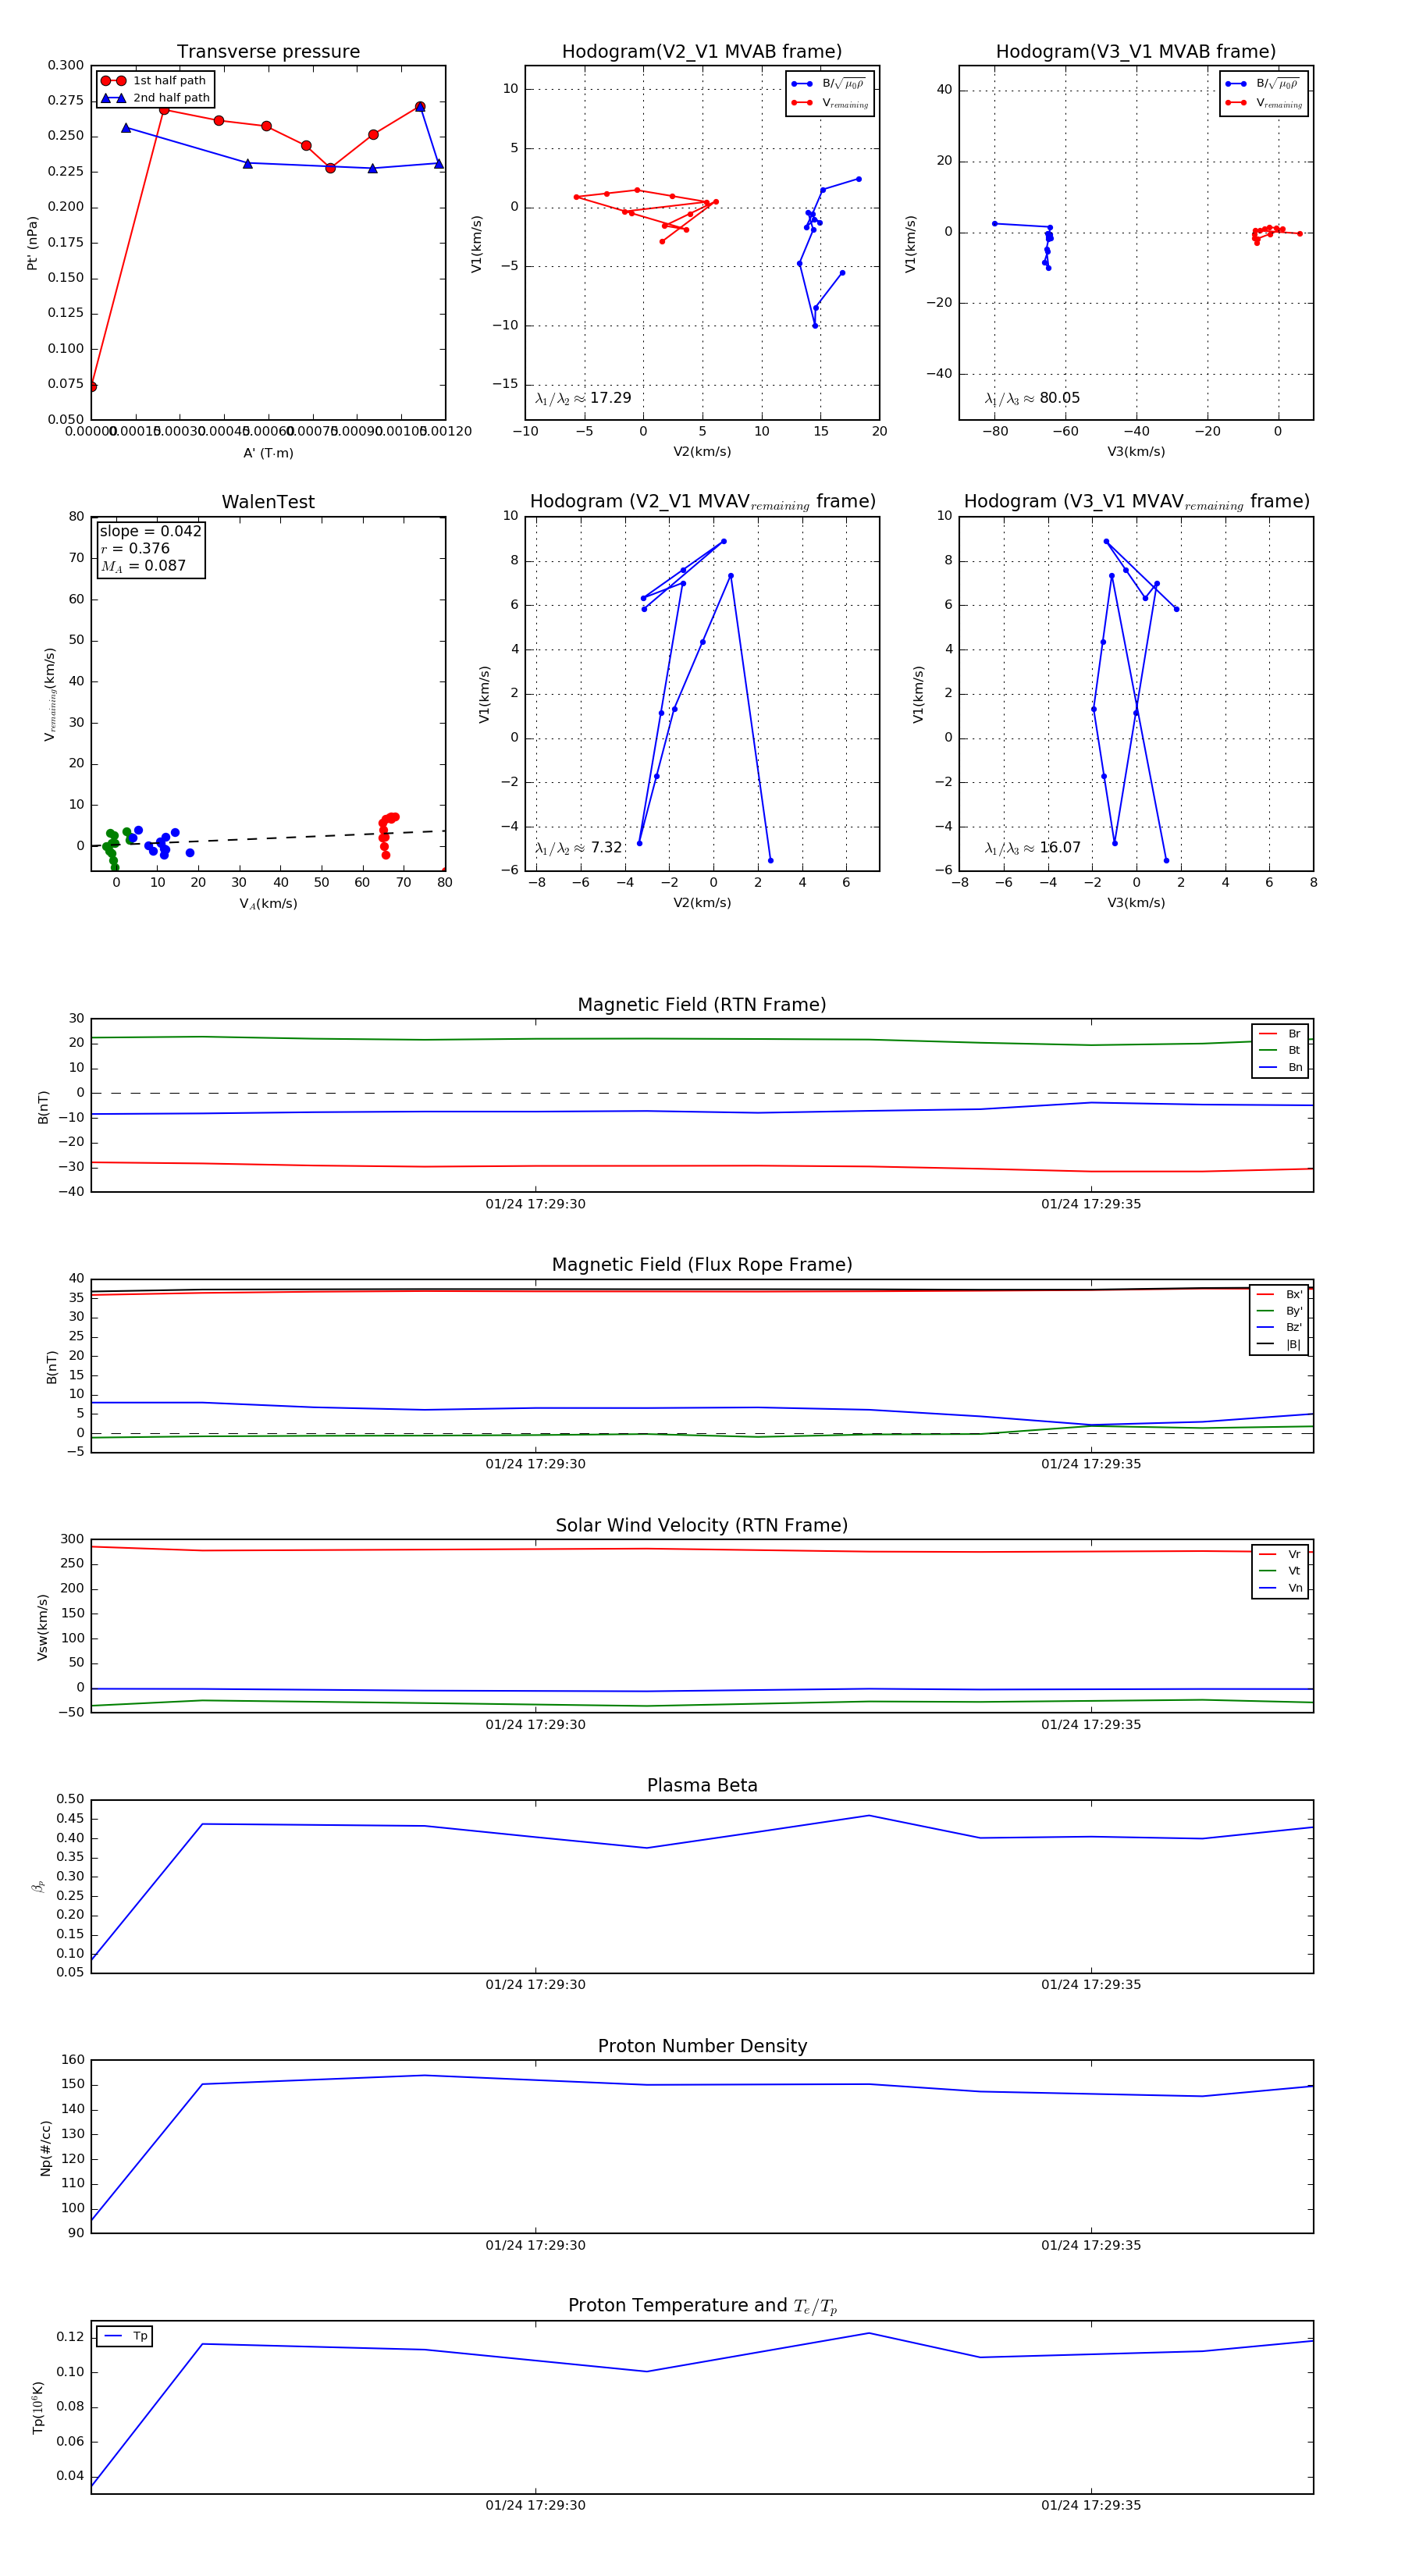Image resolution: width=1405 pixels, height=2576 pixels.
Task: Click the "A' (T·m)" axis label
Action: [268, 453]
